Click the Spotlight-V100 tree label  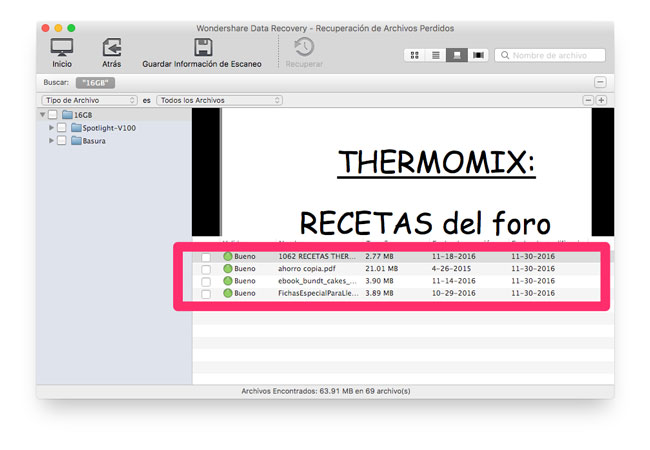click(x=109, y=128)
